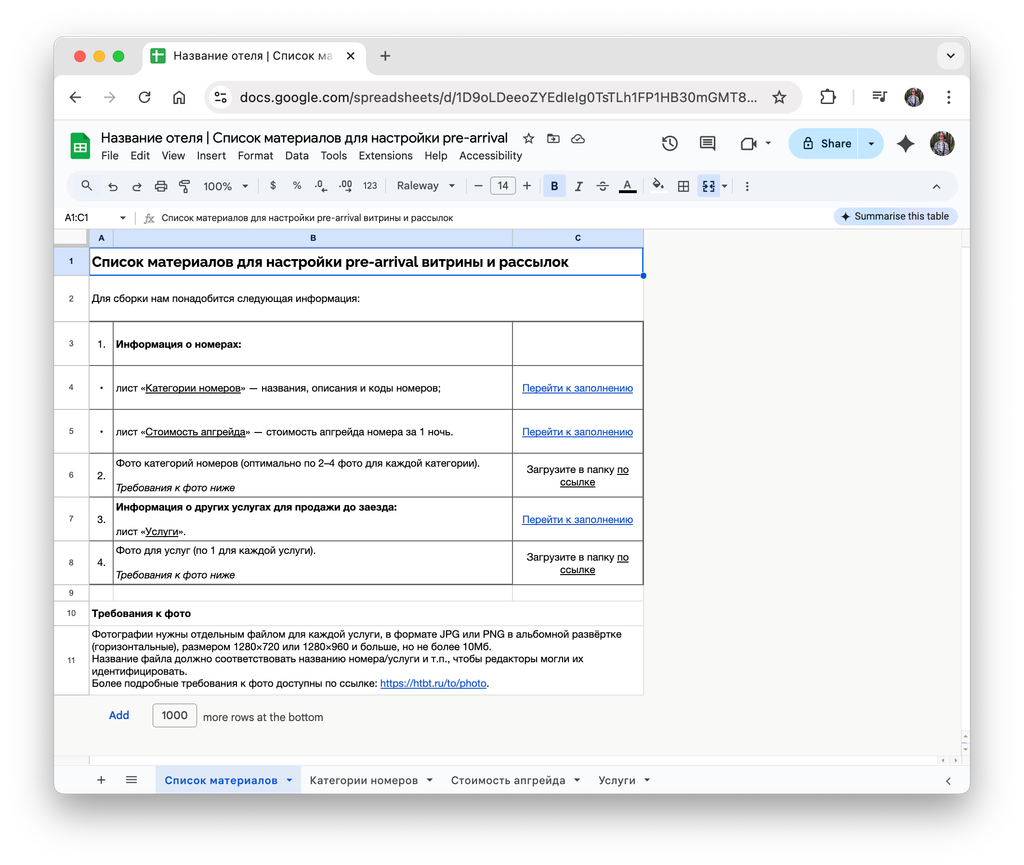
Task: Click the 1000 rows input field
Action: pyautogui.click(x=174, y=716)
